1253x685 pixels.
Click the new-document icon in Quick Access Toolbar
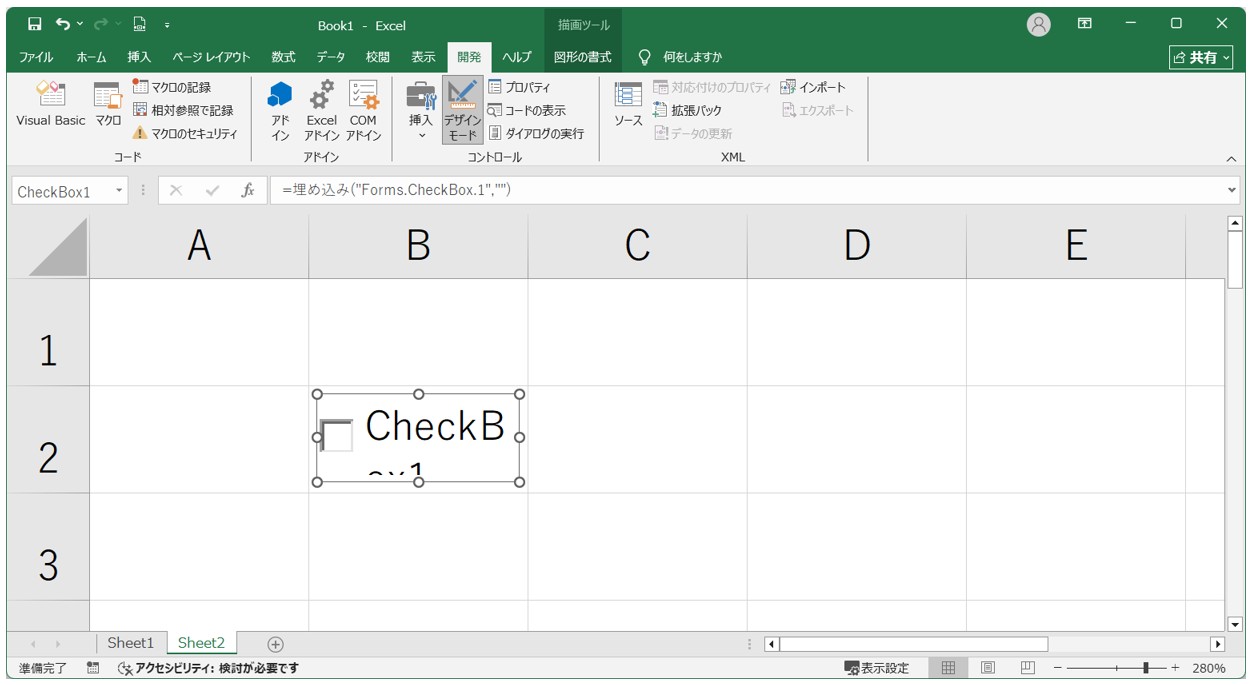[139, 24]
